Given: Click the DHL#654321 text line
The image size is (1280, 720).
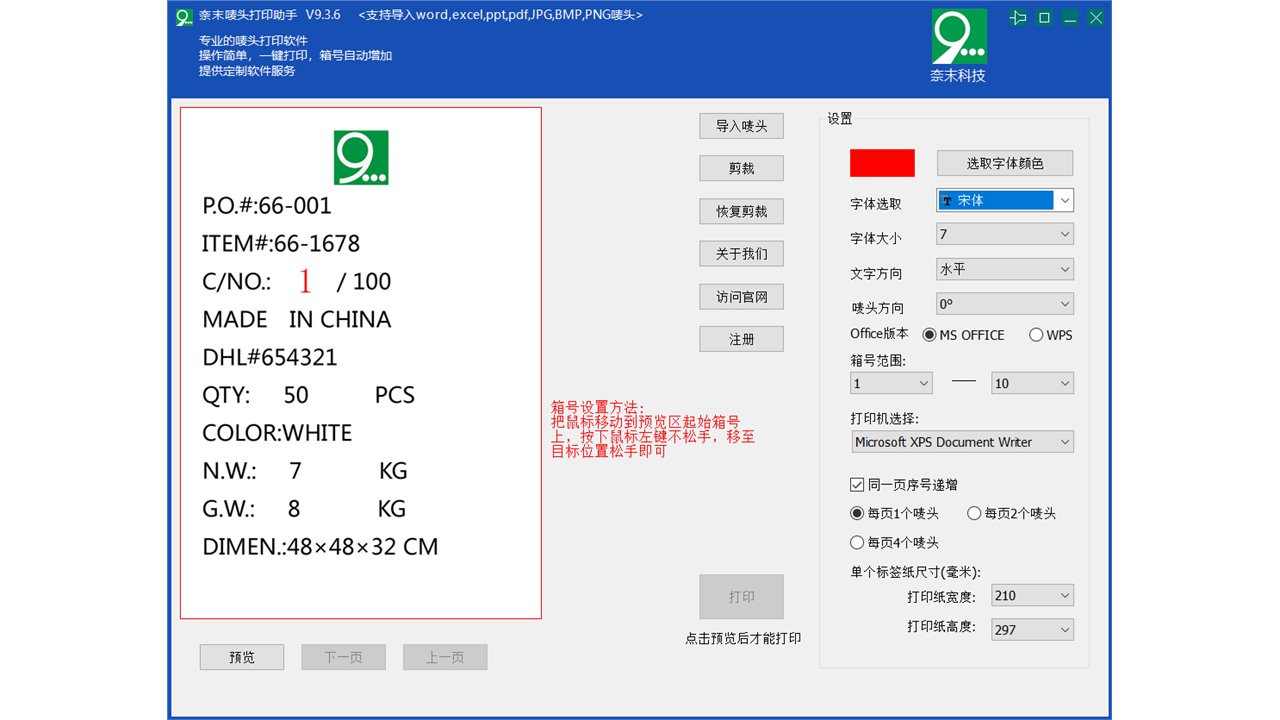Looking at the screenshot, I should 270,358.
